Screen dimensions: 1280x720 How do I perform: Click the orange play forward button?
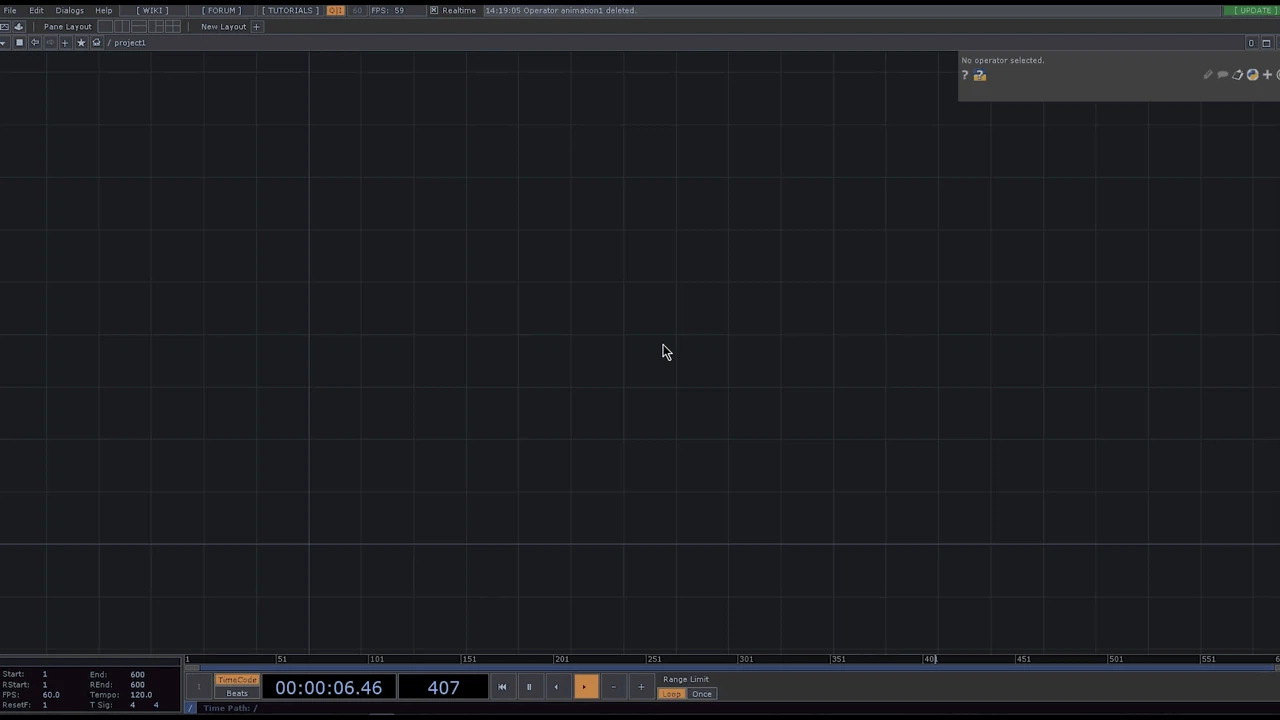(585, 687)
